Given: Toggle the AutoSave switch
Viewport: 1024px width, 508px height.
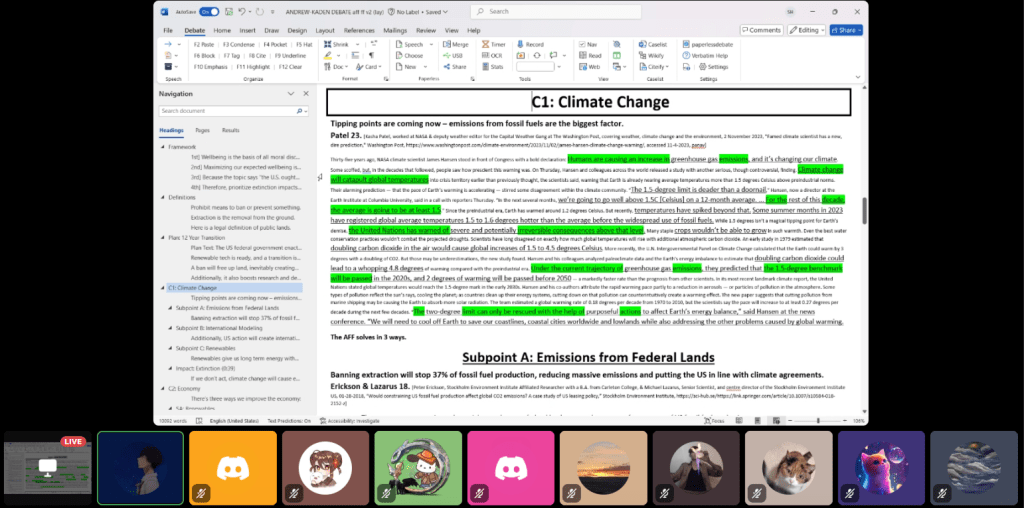Looking at the screenshot, I should (209, 12).
